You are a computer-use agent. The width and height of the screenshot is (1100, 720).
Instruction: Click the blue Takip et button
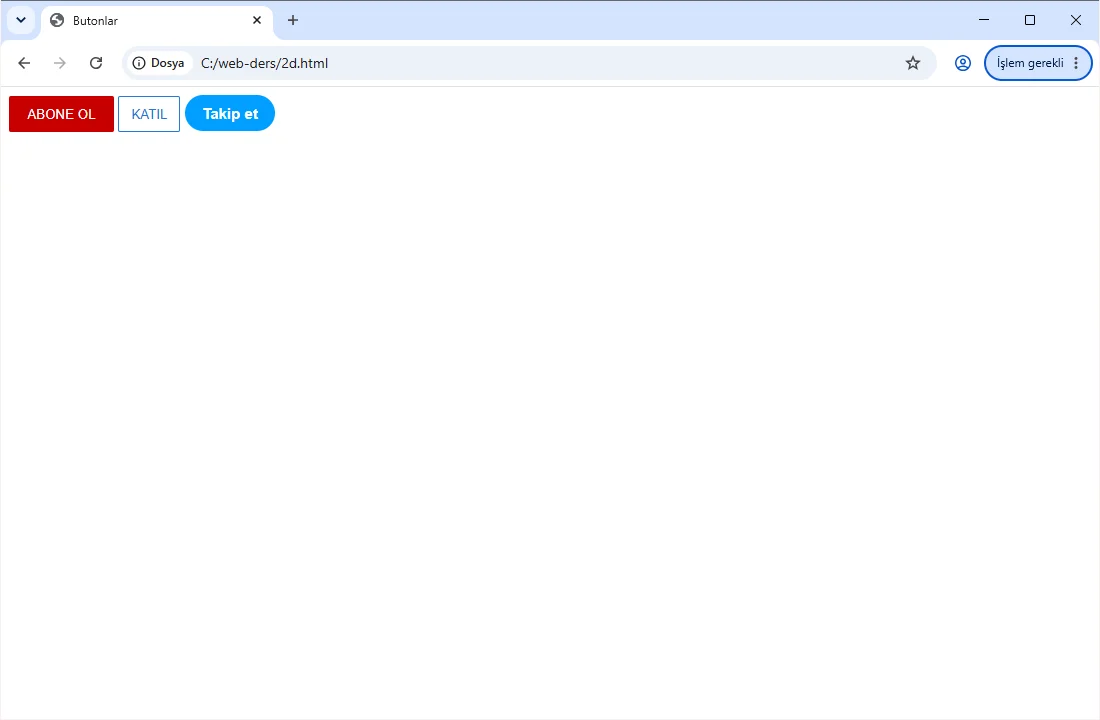pyautogui.click(x=230, y=113)
